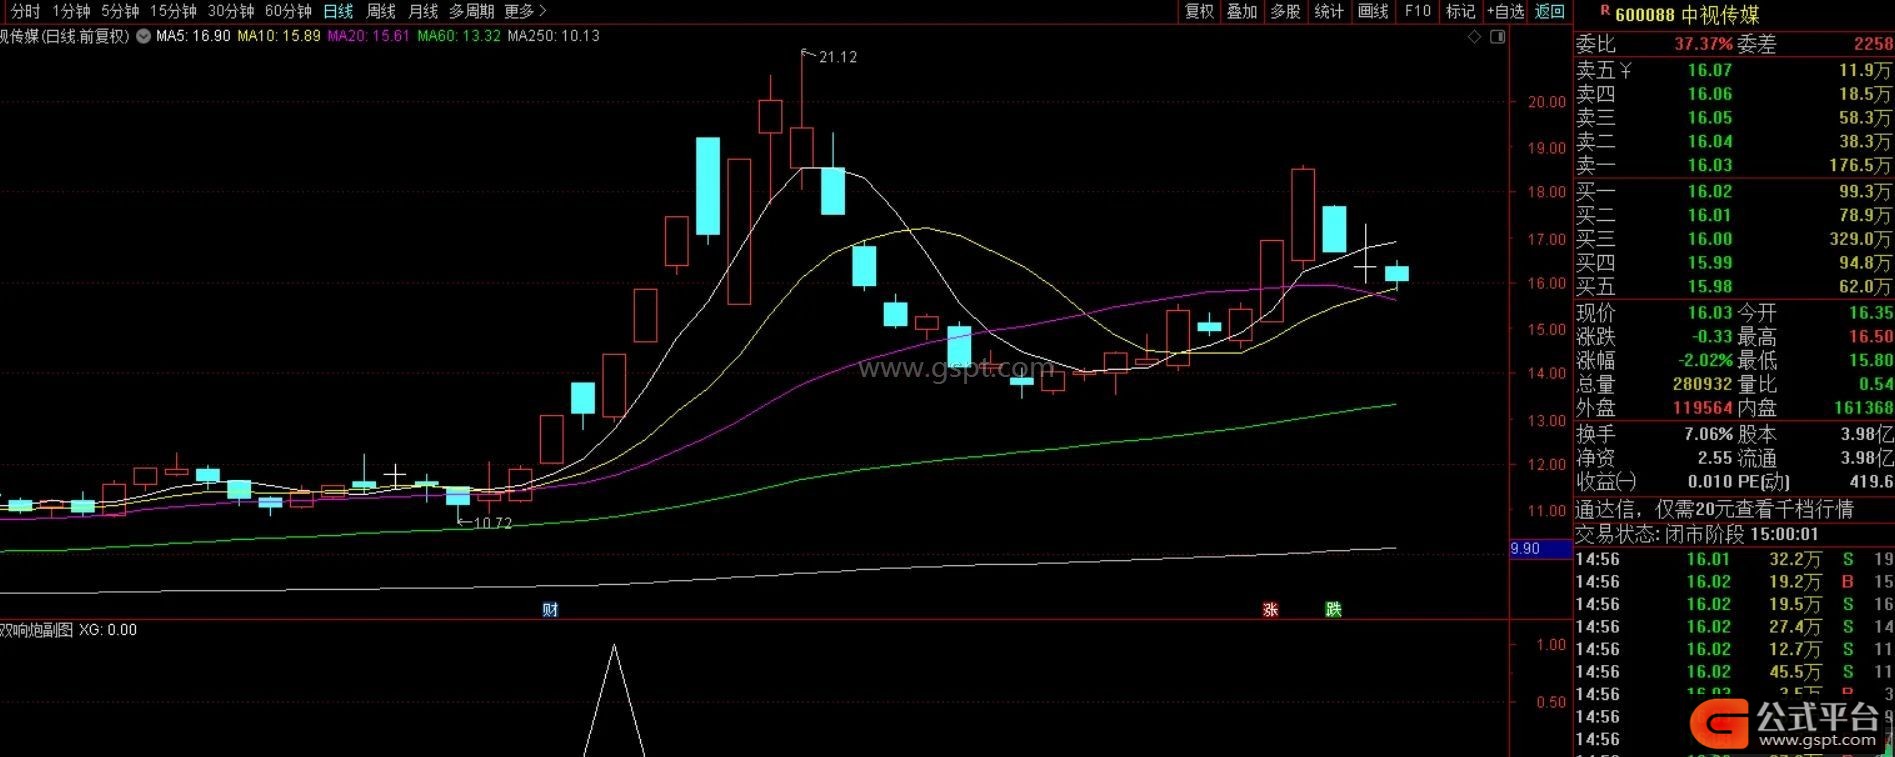Click the MA5: 16.90 indicator label
The width and height of the screenshot is (1895, 757).
(193, 36)
